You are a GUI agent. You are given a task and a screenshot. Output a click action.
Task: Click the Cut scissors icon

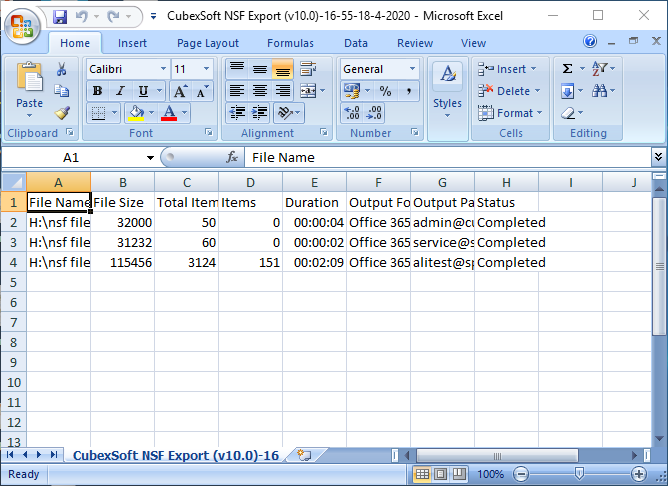pos(62,69)
